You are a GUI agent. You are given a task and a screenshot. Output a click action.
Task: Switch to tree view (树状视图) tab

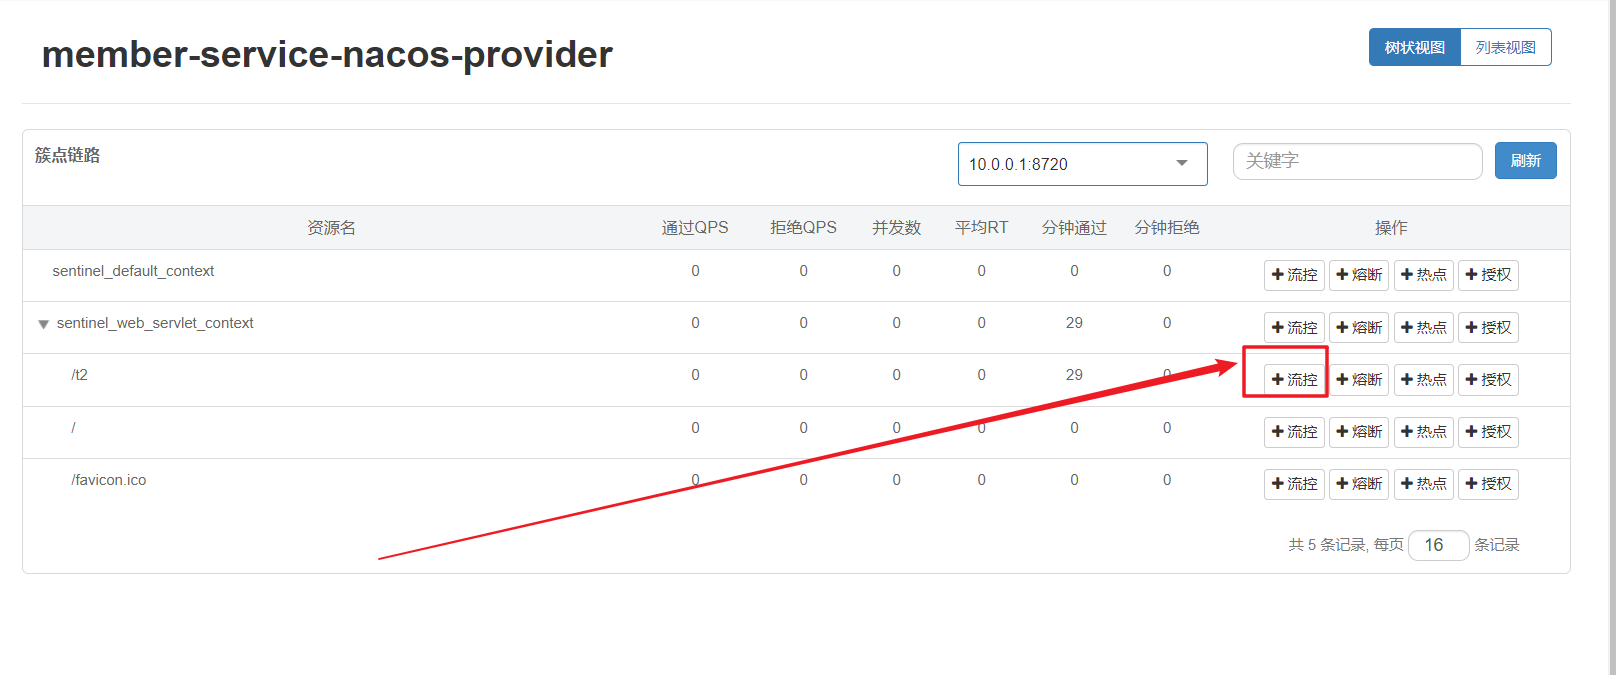(x=1414, y=48)
